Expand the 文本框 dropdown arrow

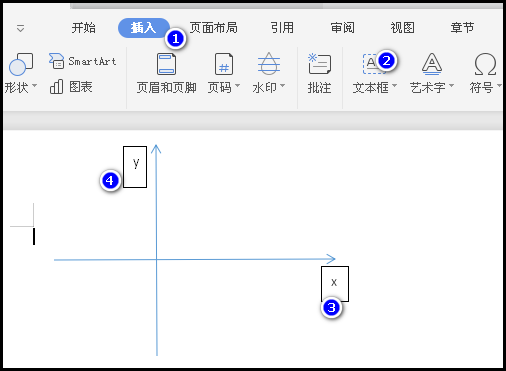click(x=394, y=86)
